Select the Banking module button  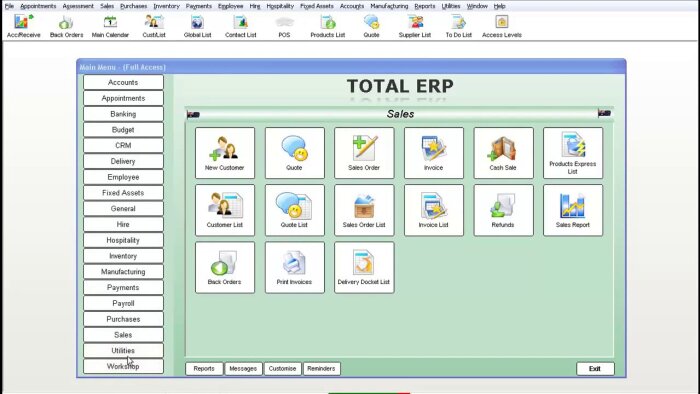(123, 114)
